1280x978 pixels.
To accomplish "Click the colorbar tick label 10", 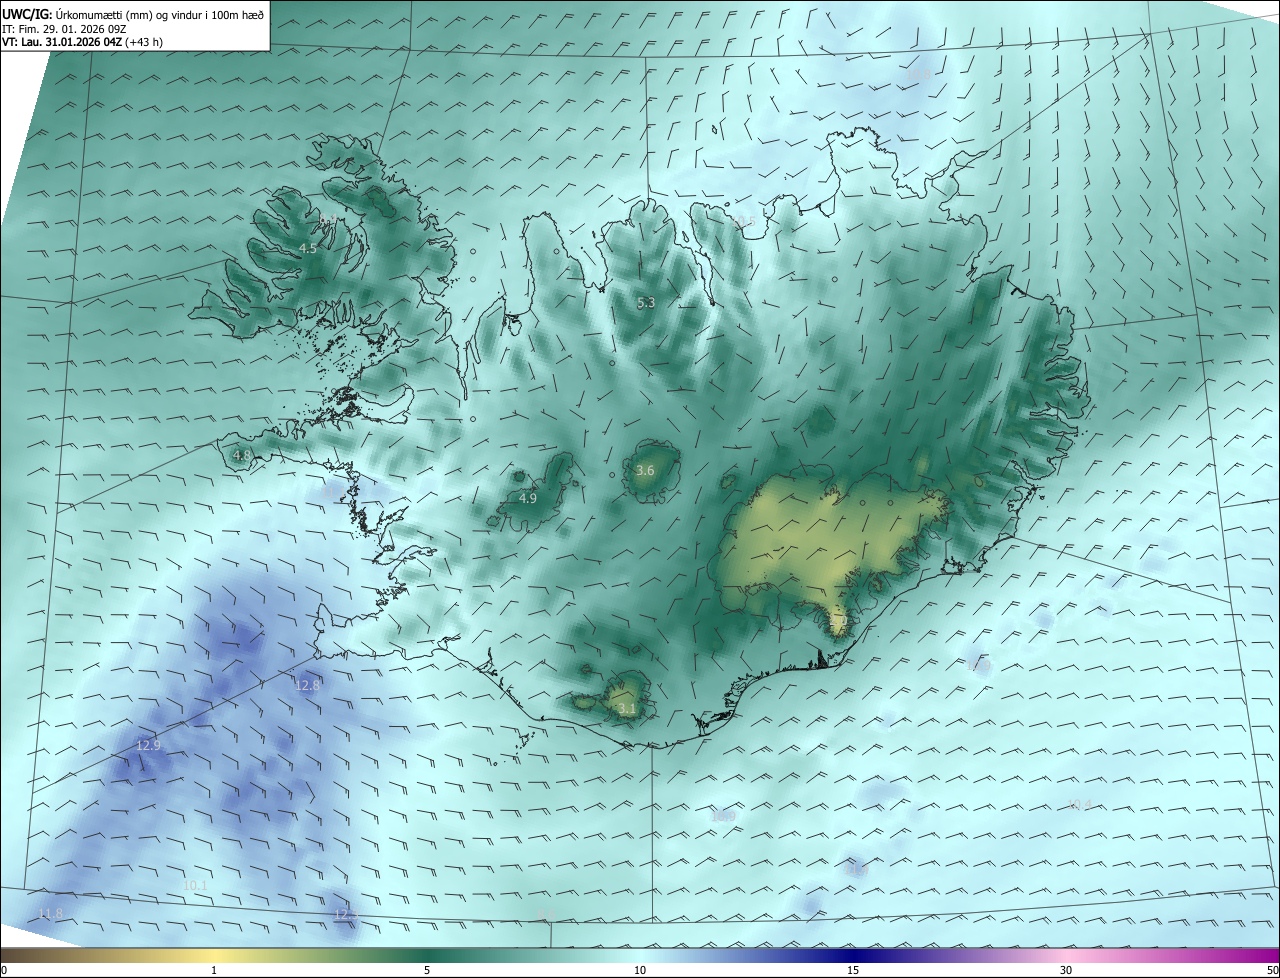I will (x=640, y=970).
